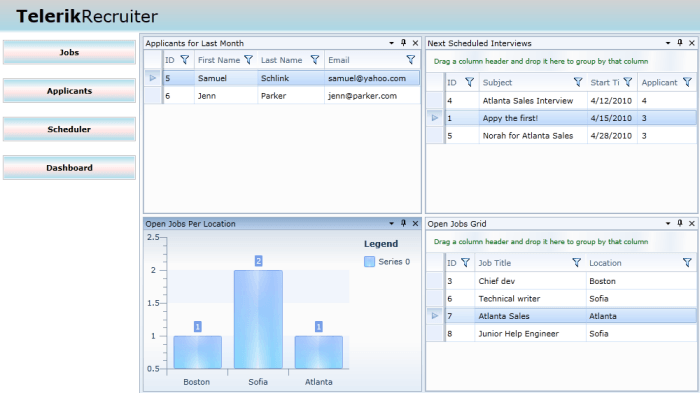Filter Interviews grid by Start Time
The image size is (700, 393).
coord(628,82)
